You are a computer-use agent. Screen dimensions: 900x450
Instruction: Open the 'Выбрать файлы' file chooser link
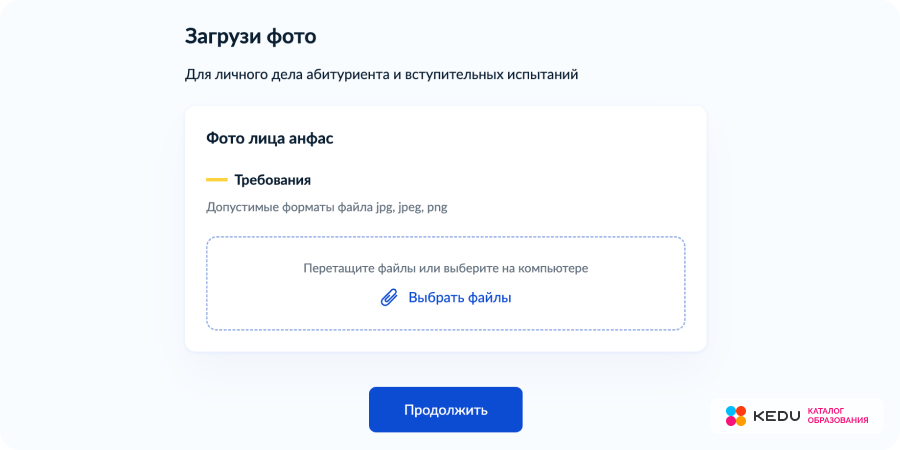point(459,297)
